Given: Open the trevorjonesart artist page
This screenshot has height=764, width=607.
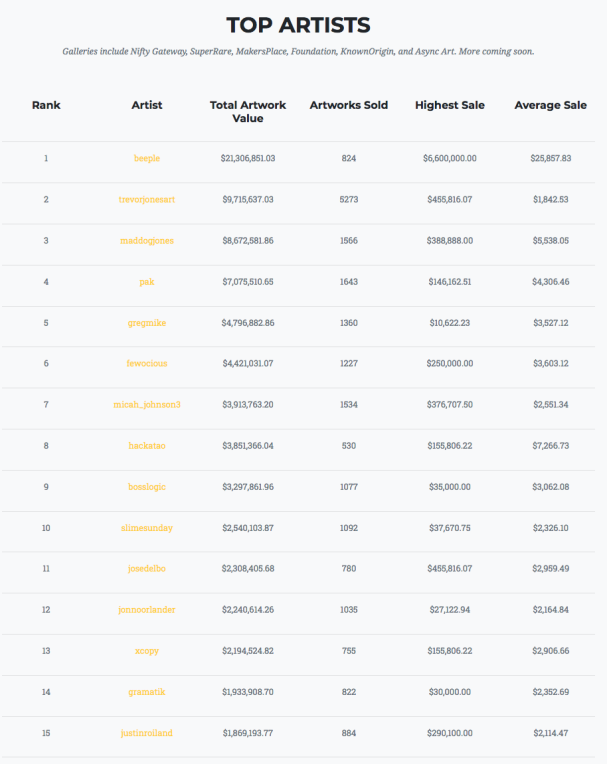Looking at the screenshot, I should pos(147,199).
